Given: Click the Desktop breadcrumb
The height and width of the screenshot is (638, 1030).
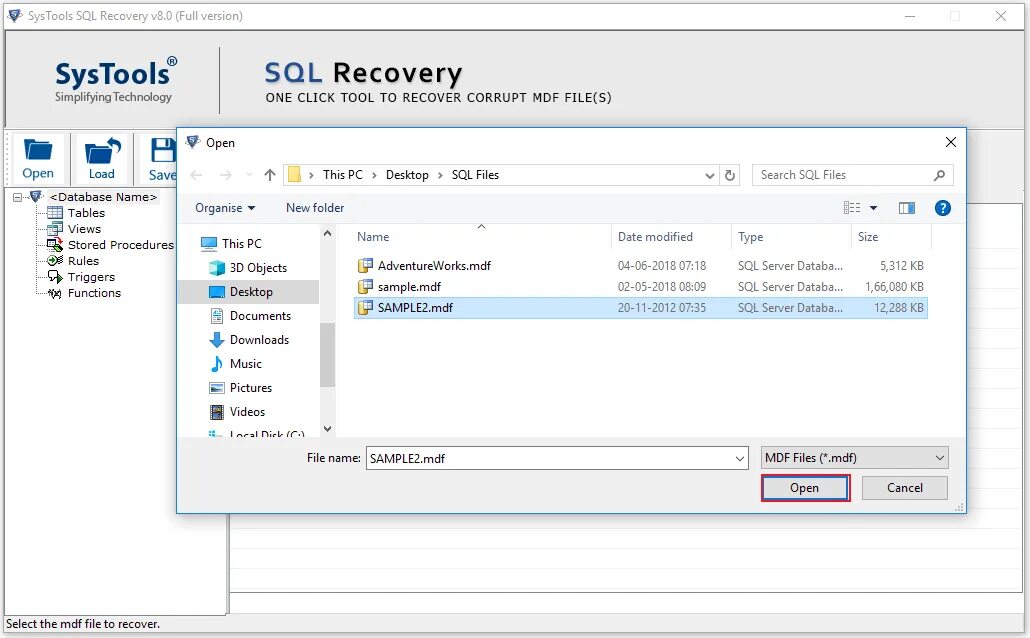Looking at the screenshot, I should [x=407, y=175].
